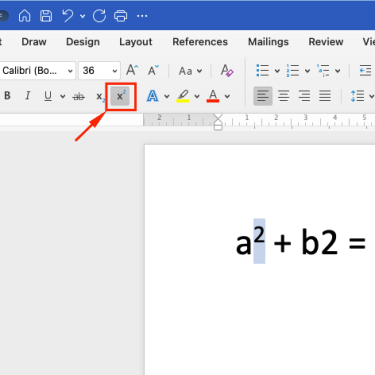Image resolution: width=375 pixels, height=375 pixels.
Task: Open the Layout tab
Action: pos(136,42)
